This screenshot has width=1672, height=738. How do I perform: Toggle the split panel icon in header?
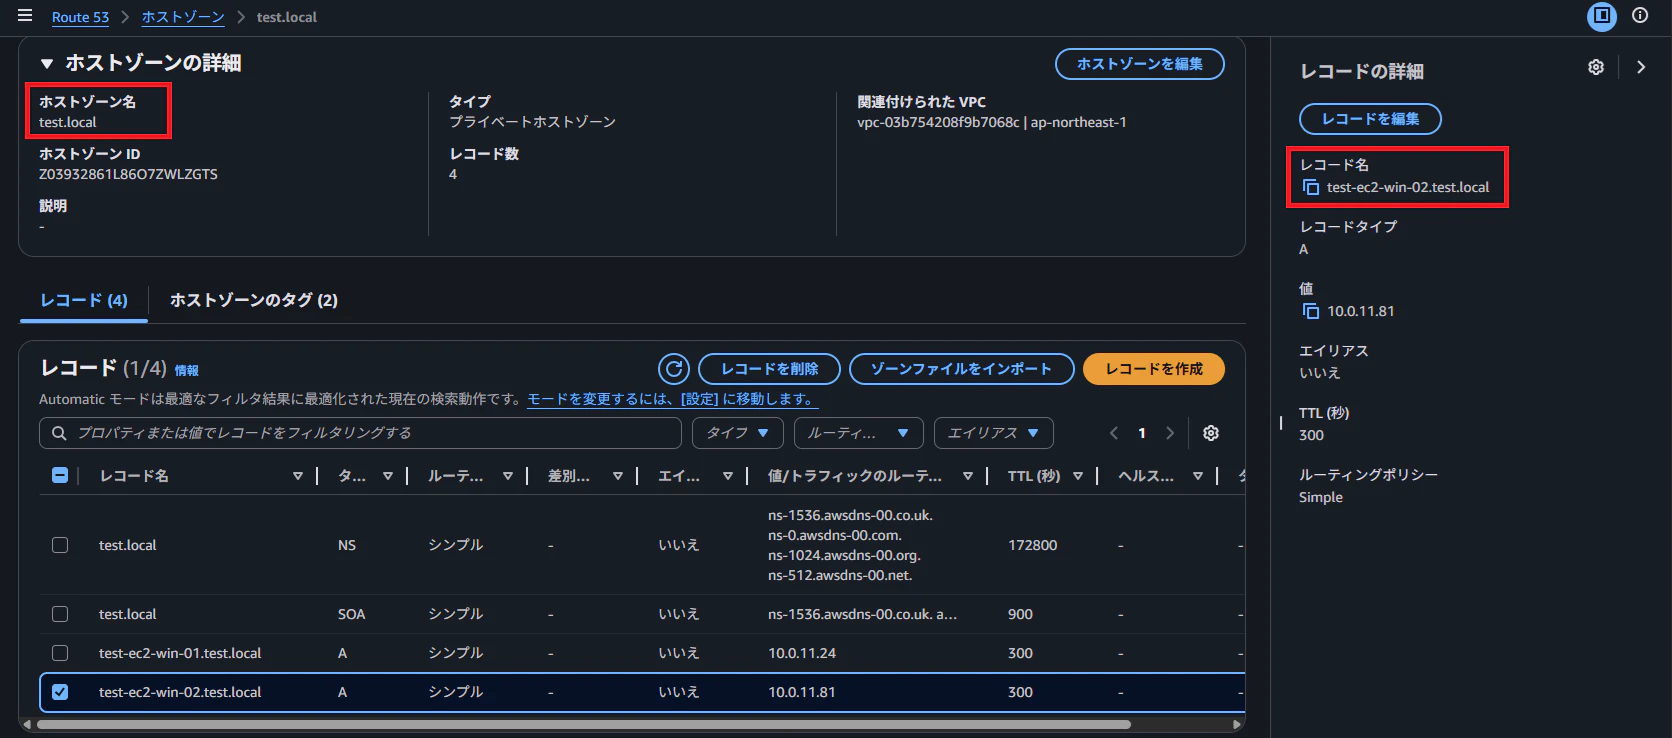pyautogui.click(x=1602, y=16)
